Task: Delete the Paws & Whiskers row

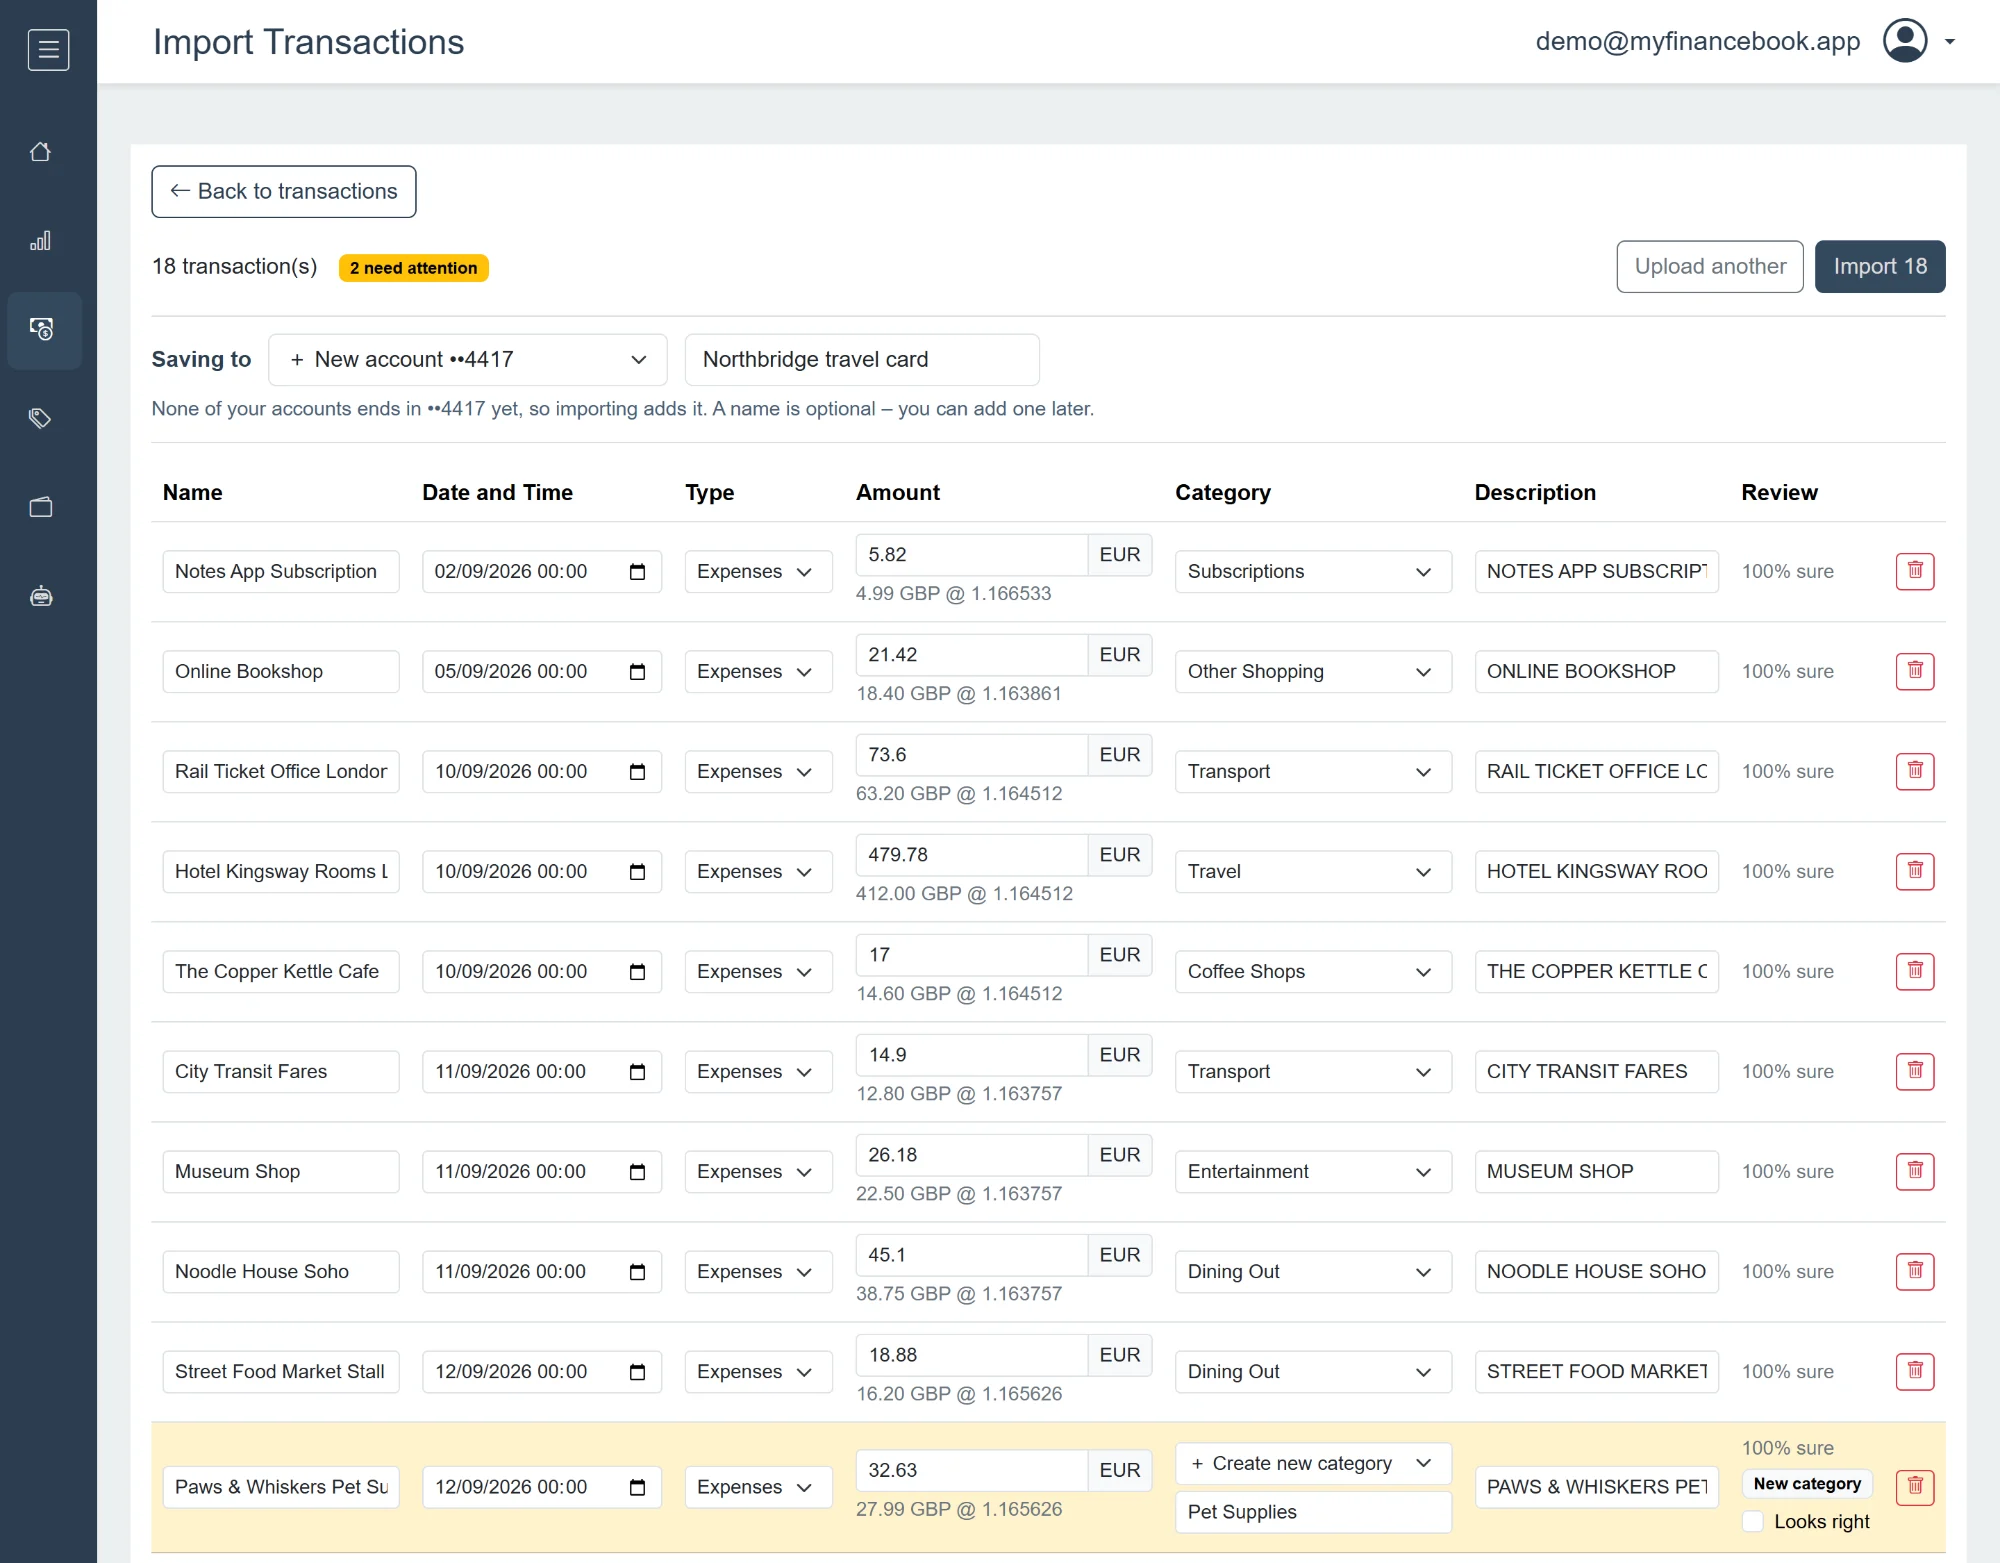Action: click(x=1915, y=1487)
